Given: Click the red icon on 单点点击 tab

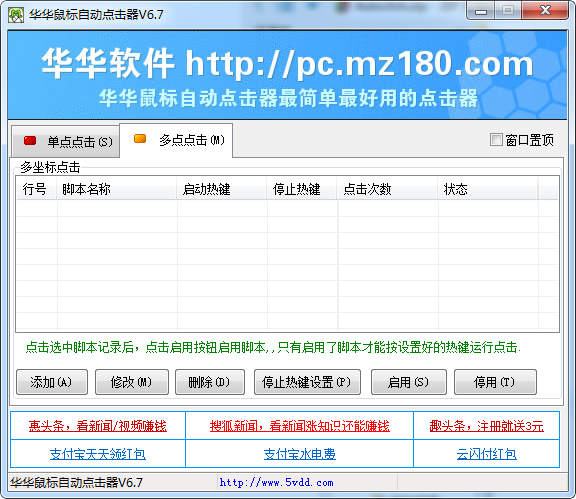Looking at the screenshot, I should tap(30, 140).
